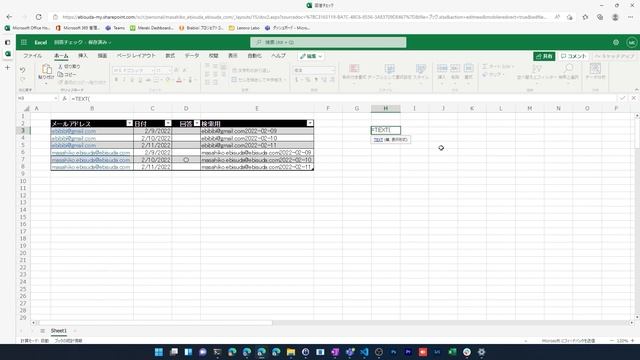Click the red font color icon

[178, 80]
